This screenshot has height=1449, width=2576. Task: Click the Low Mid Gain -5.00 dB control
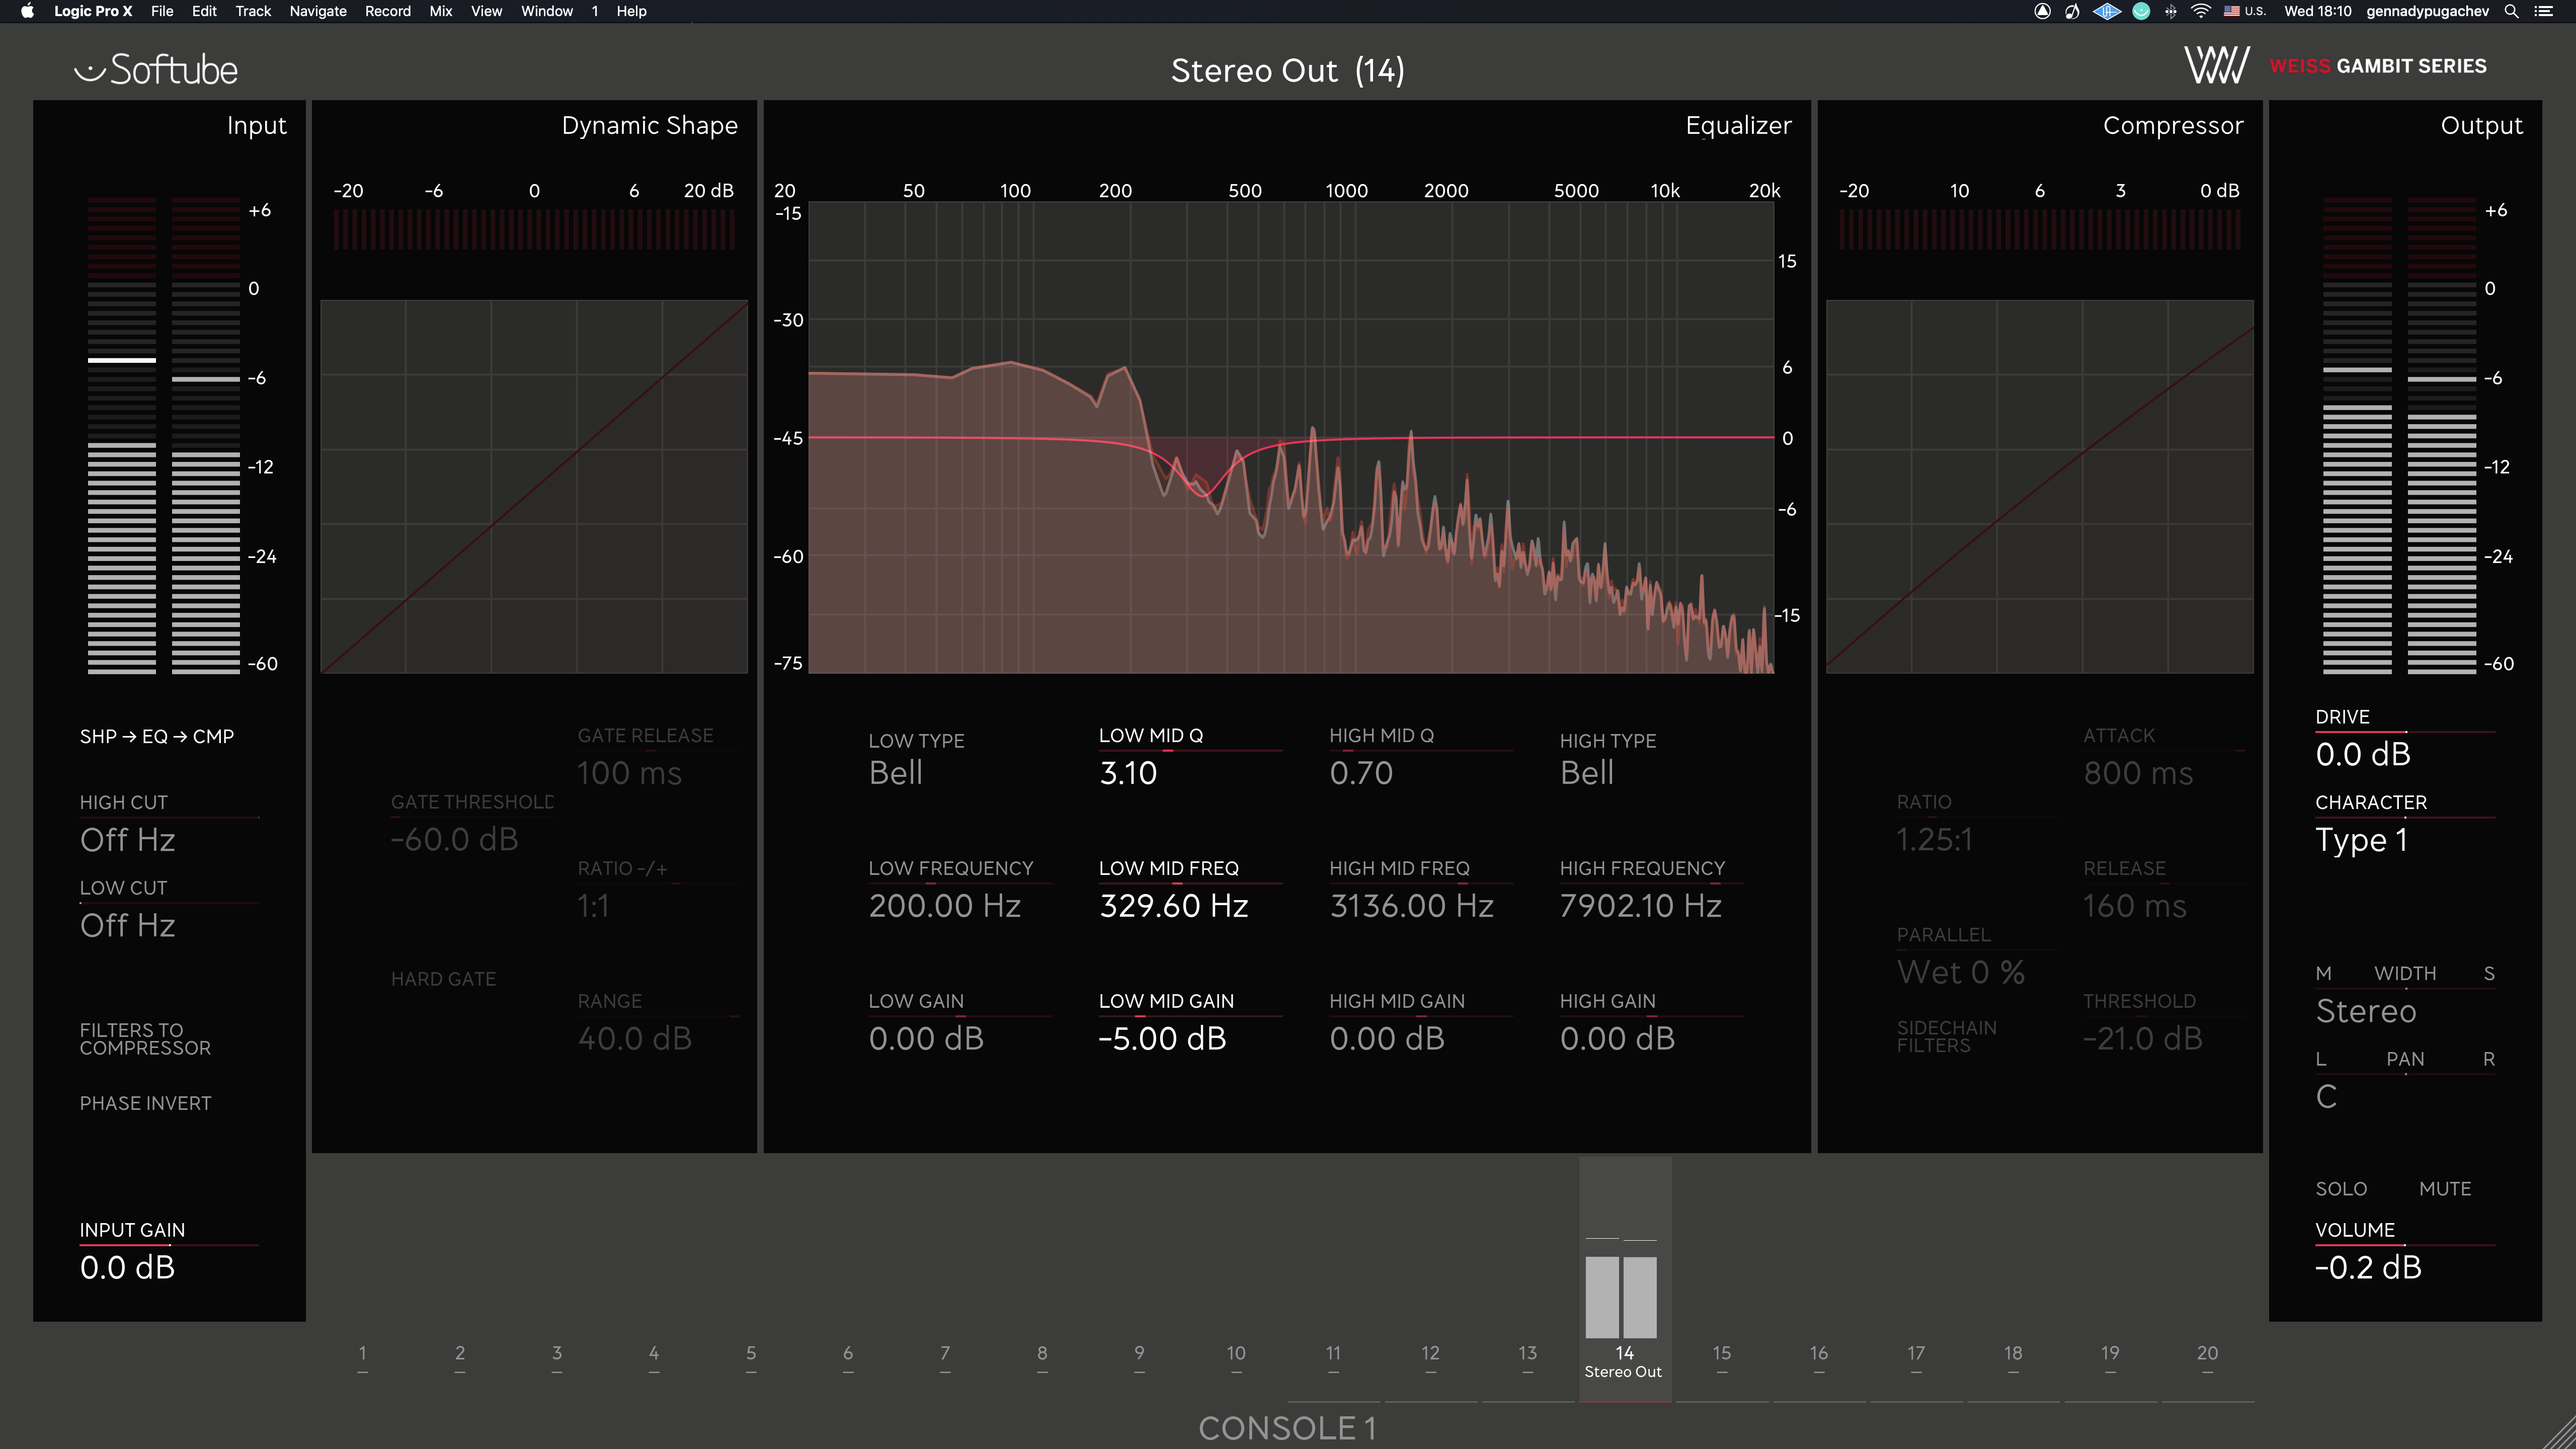[x=1162, y=1039]
